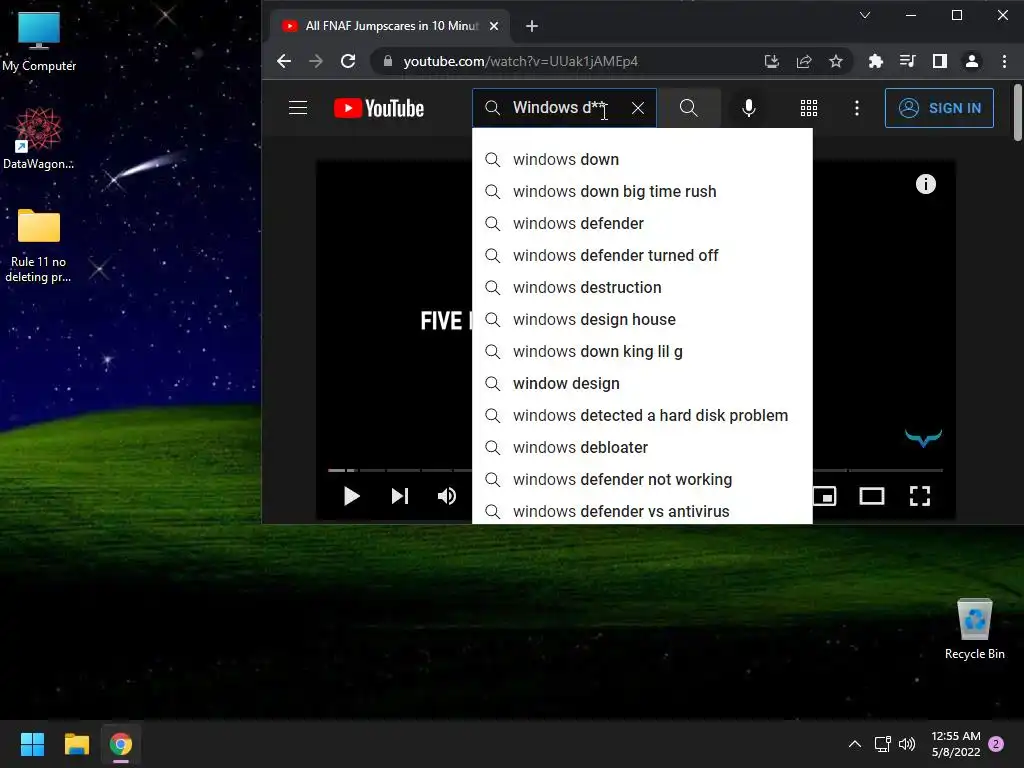The width and height of the screenshot is (1024, 768).
Task: Select suggestion "windows down"
Action: pos(643,159)
